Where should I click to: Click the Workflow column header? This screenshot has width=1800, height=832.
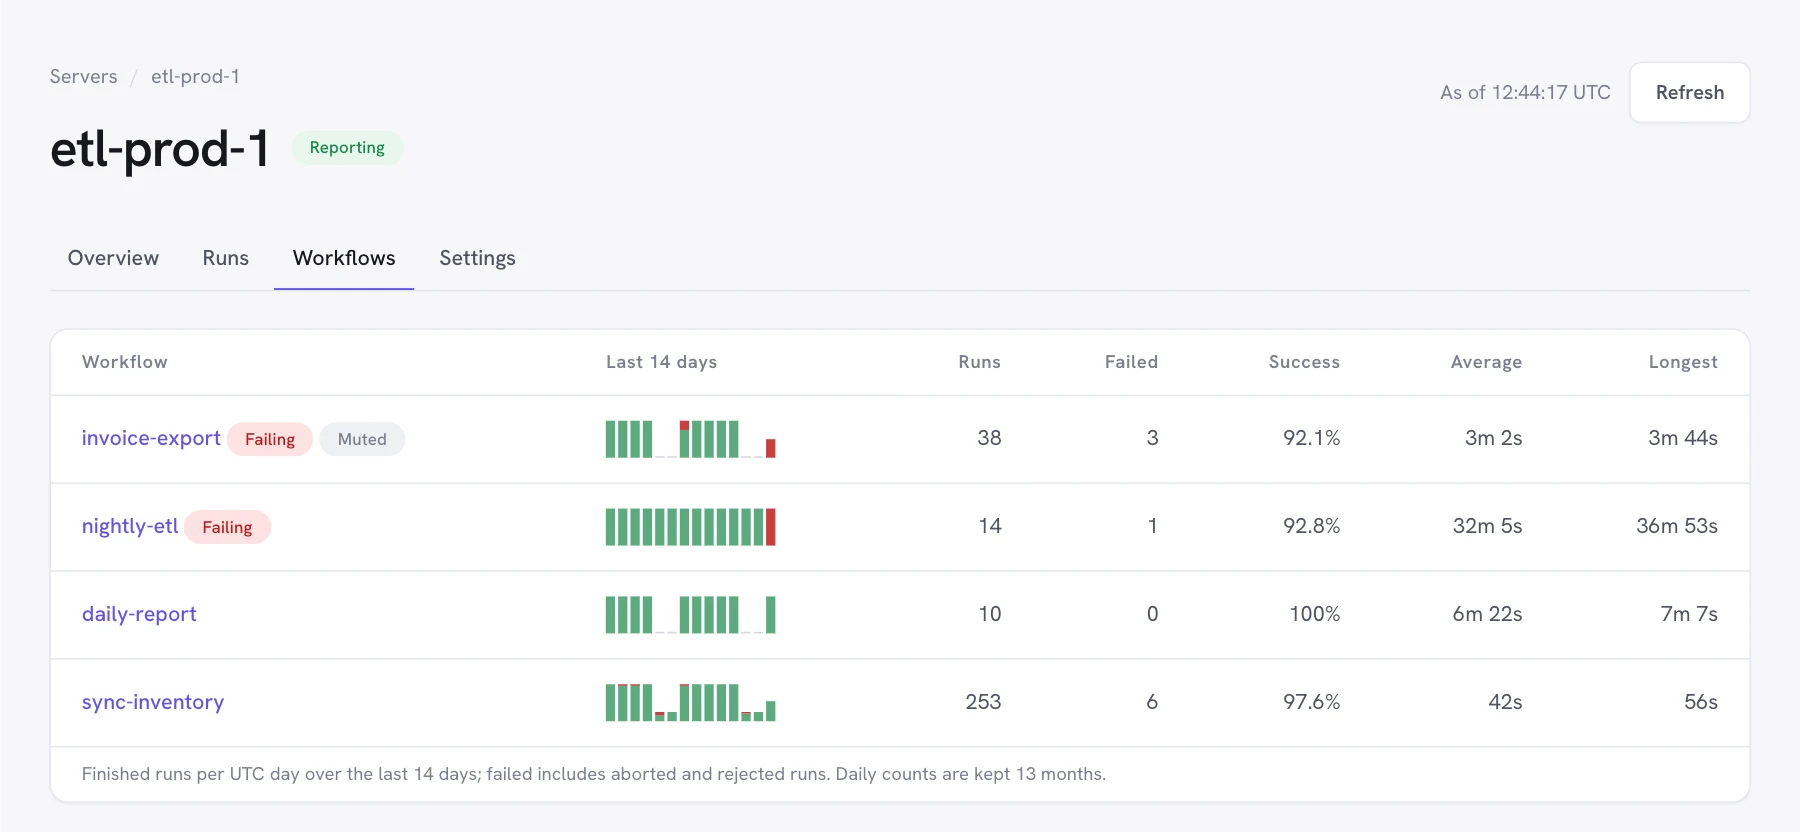pyautogui.click(x=125, y=362)
